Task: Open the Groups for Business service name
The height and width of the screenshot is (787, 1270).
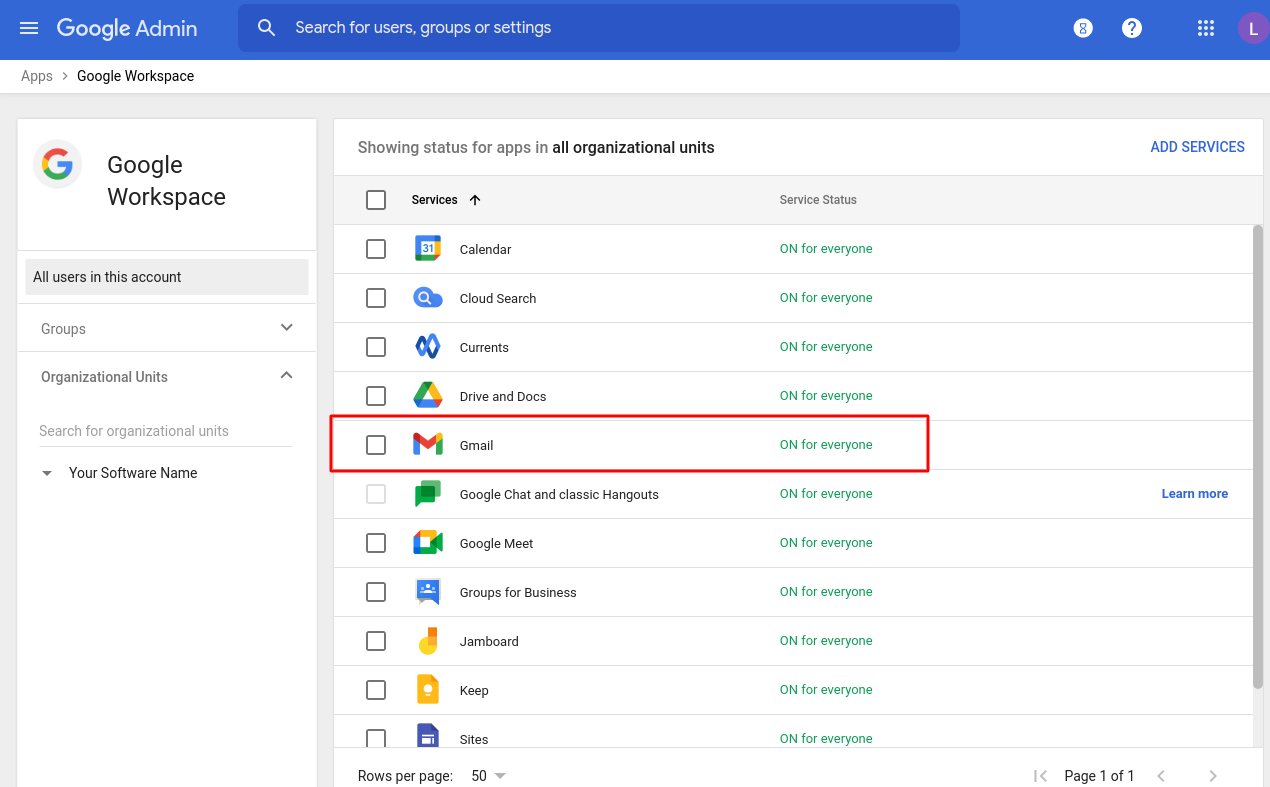Action: tap(518, 593)
